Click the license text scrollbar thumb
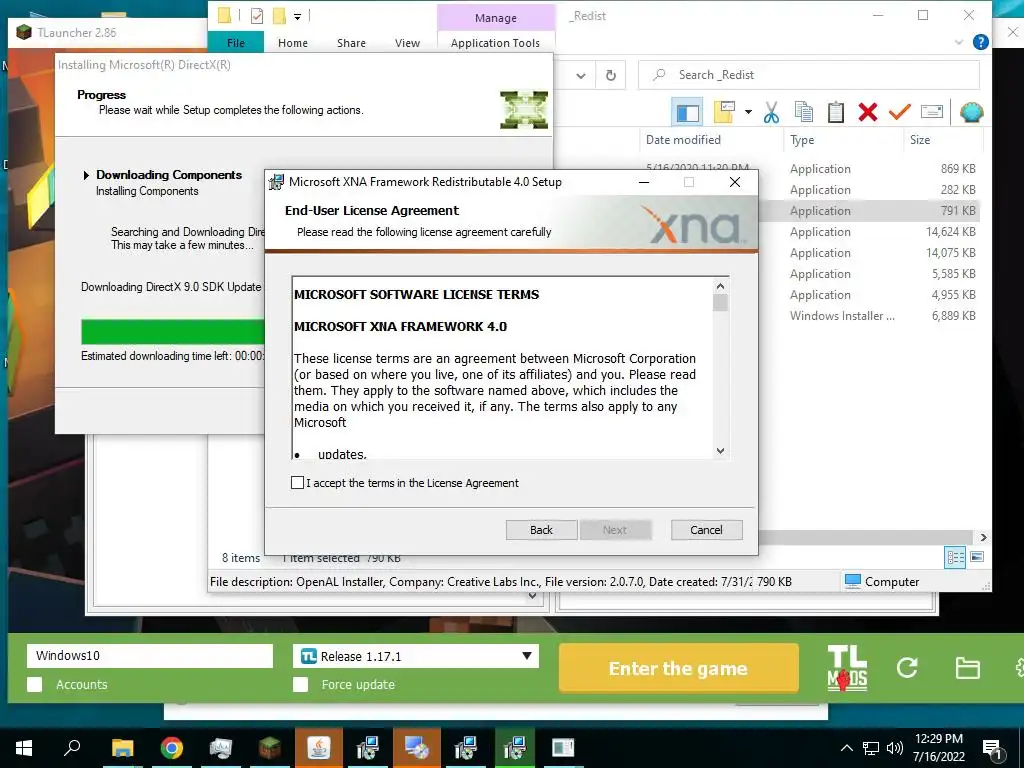 (x=720, y=302)
